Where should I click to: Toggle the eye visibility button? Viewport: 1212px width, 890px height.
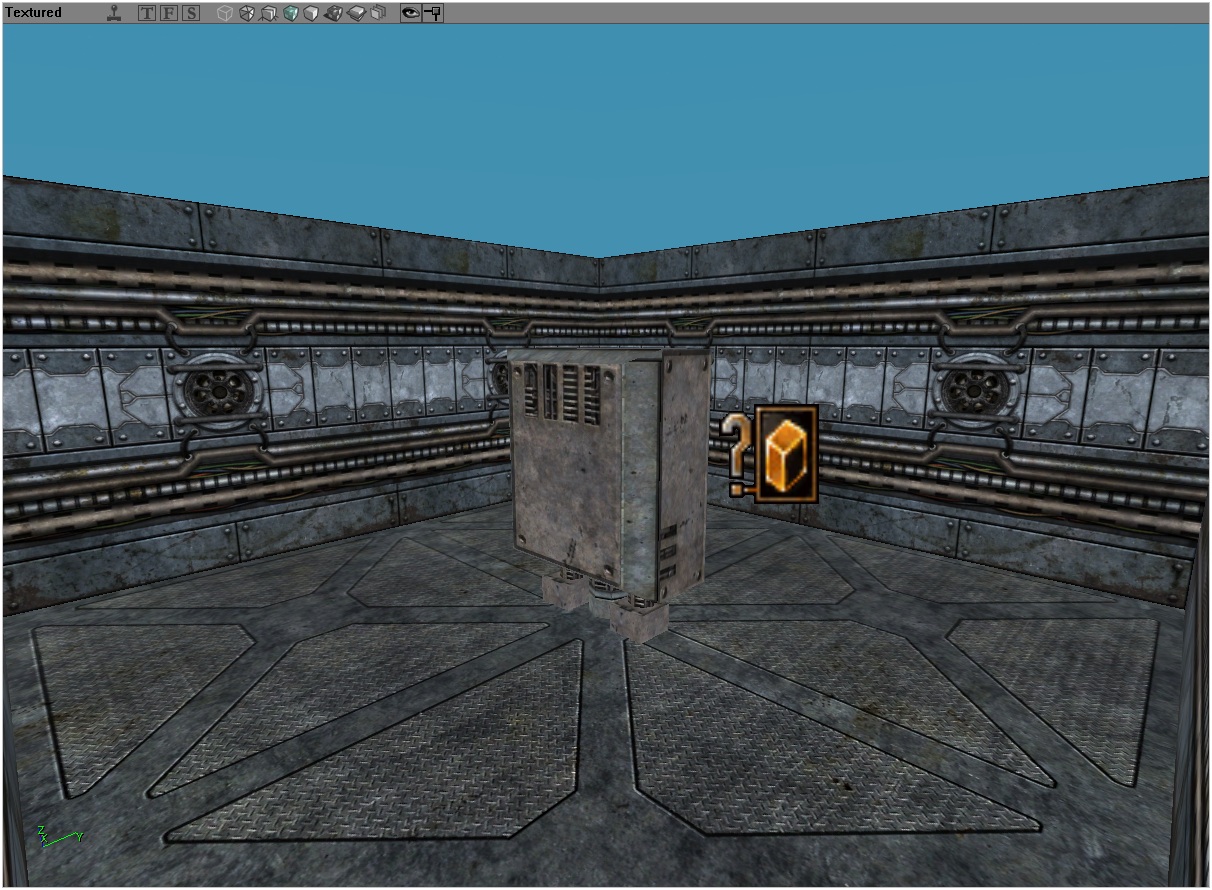[410, 14]
